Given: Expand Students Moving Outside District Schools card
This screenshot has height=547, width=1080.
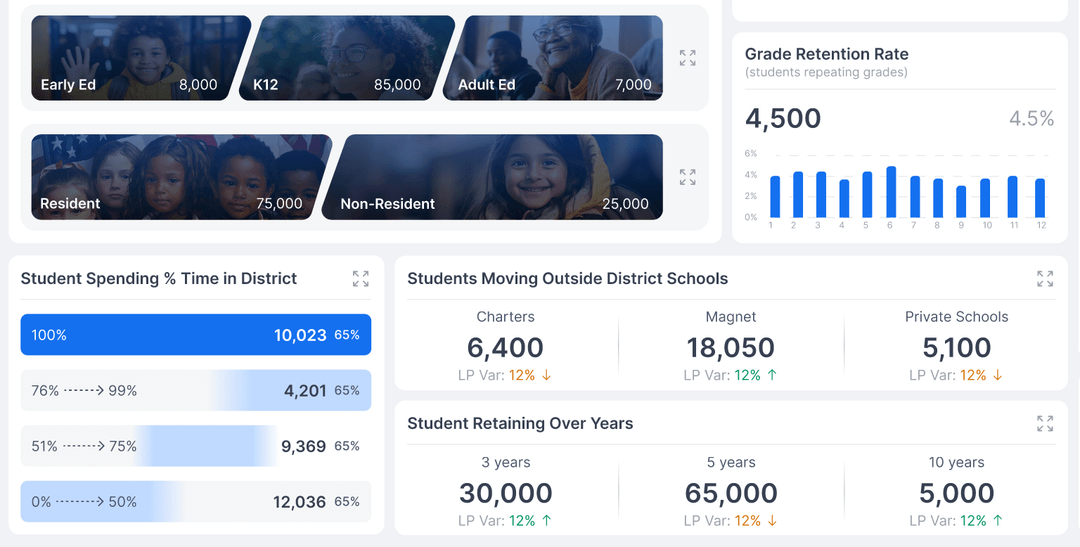Looking at the screenshot, I should coord(1045,279).
